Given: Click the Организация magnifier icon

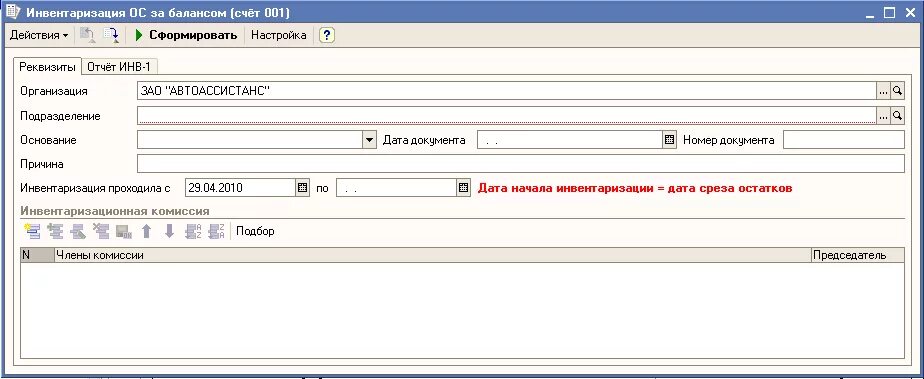Looking at the screenshot, I should click(897, 91).
